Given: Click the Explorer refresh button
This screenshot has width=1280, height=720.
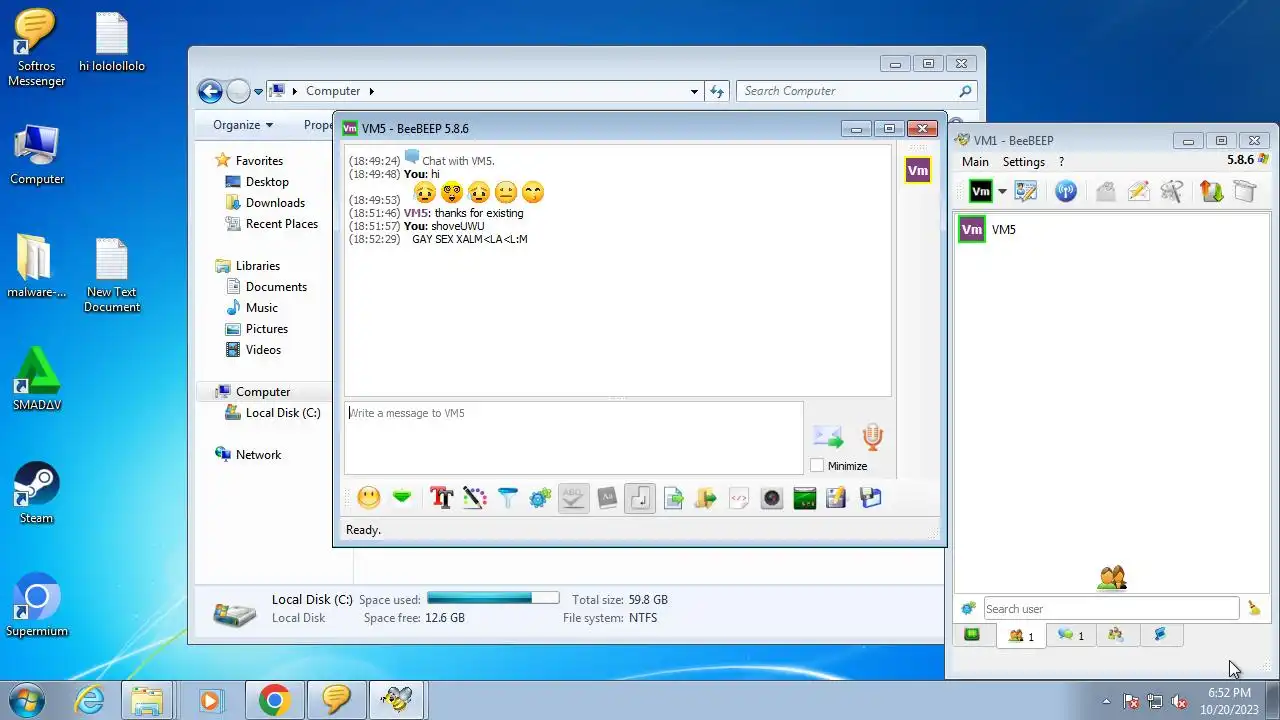Looking at the screenshot, I should click(716, 91).
